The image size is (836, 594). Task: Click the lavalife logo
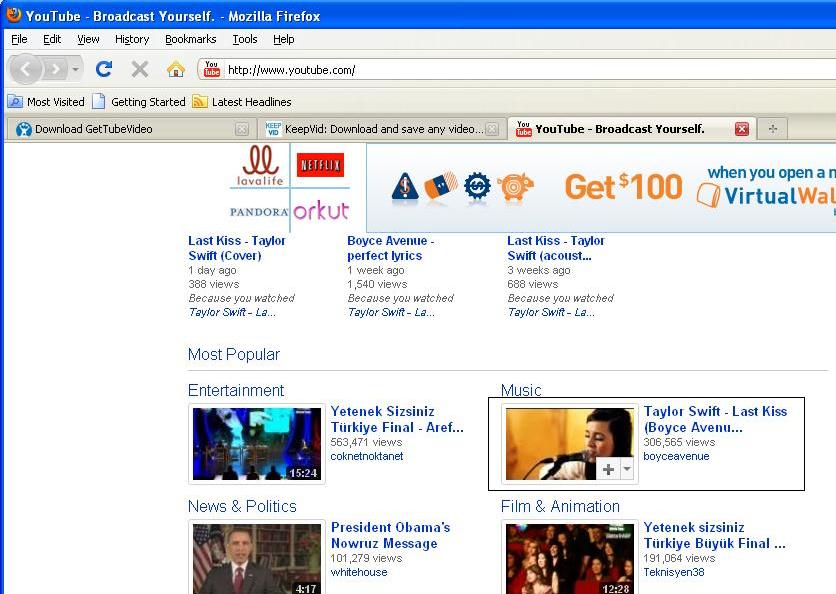tap(260, 165)
